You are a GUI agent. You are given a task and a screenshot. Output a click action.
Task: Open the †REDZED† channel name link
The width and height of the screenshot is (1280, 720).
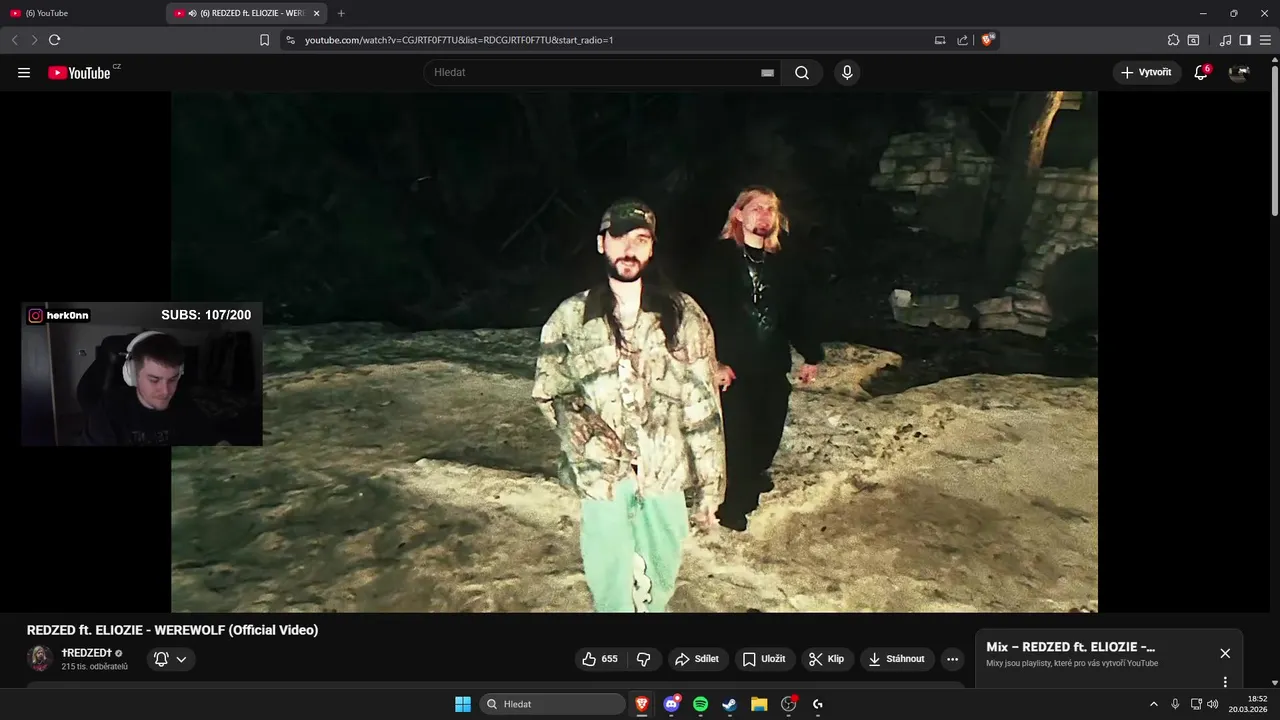coord(87,652)
